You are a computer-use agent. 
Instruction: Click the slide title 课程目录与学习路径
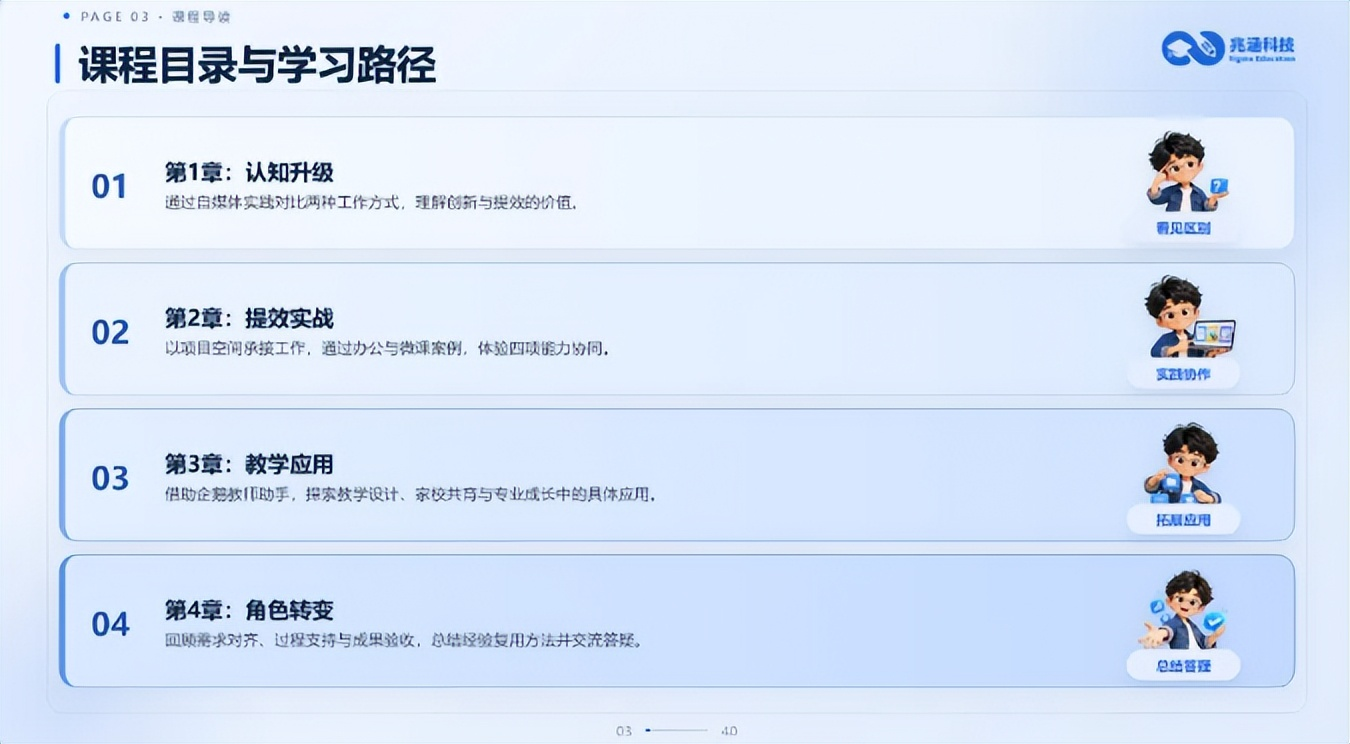pos(257,66)
